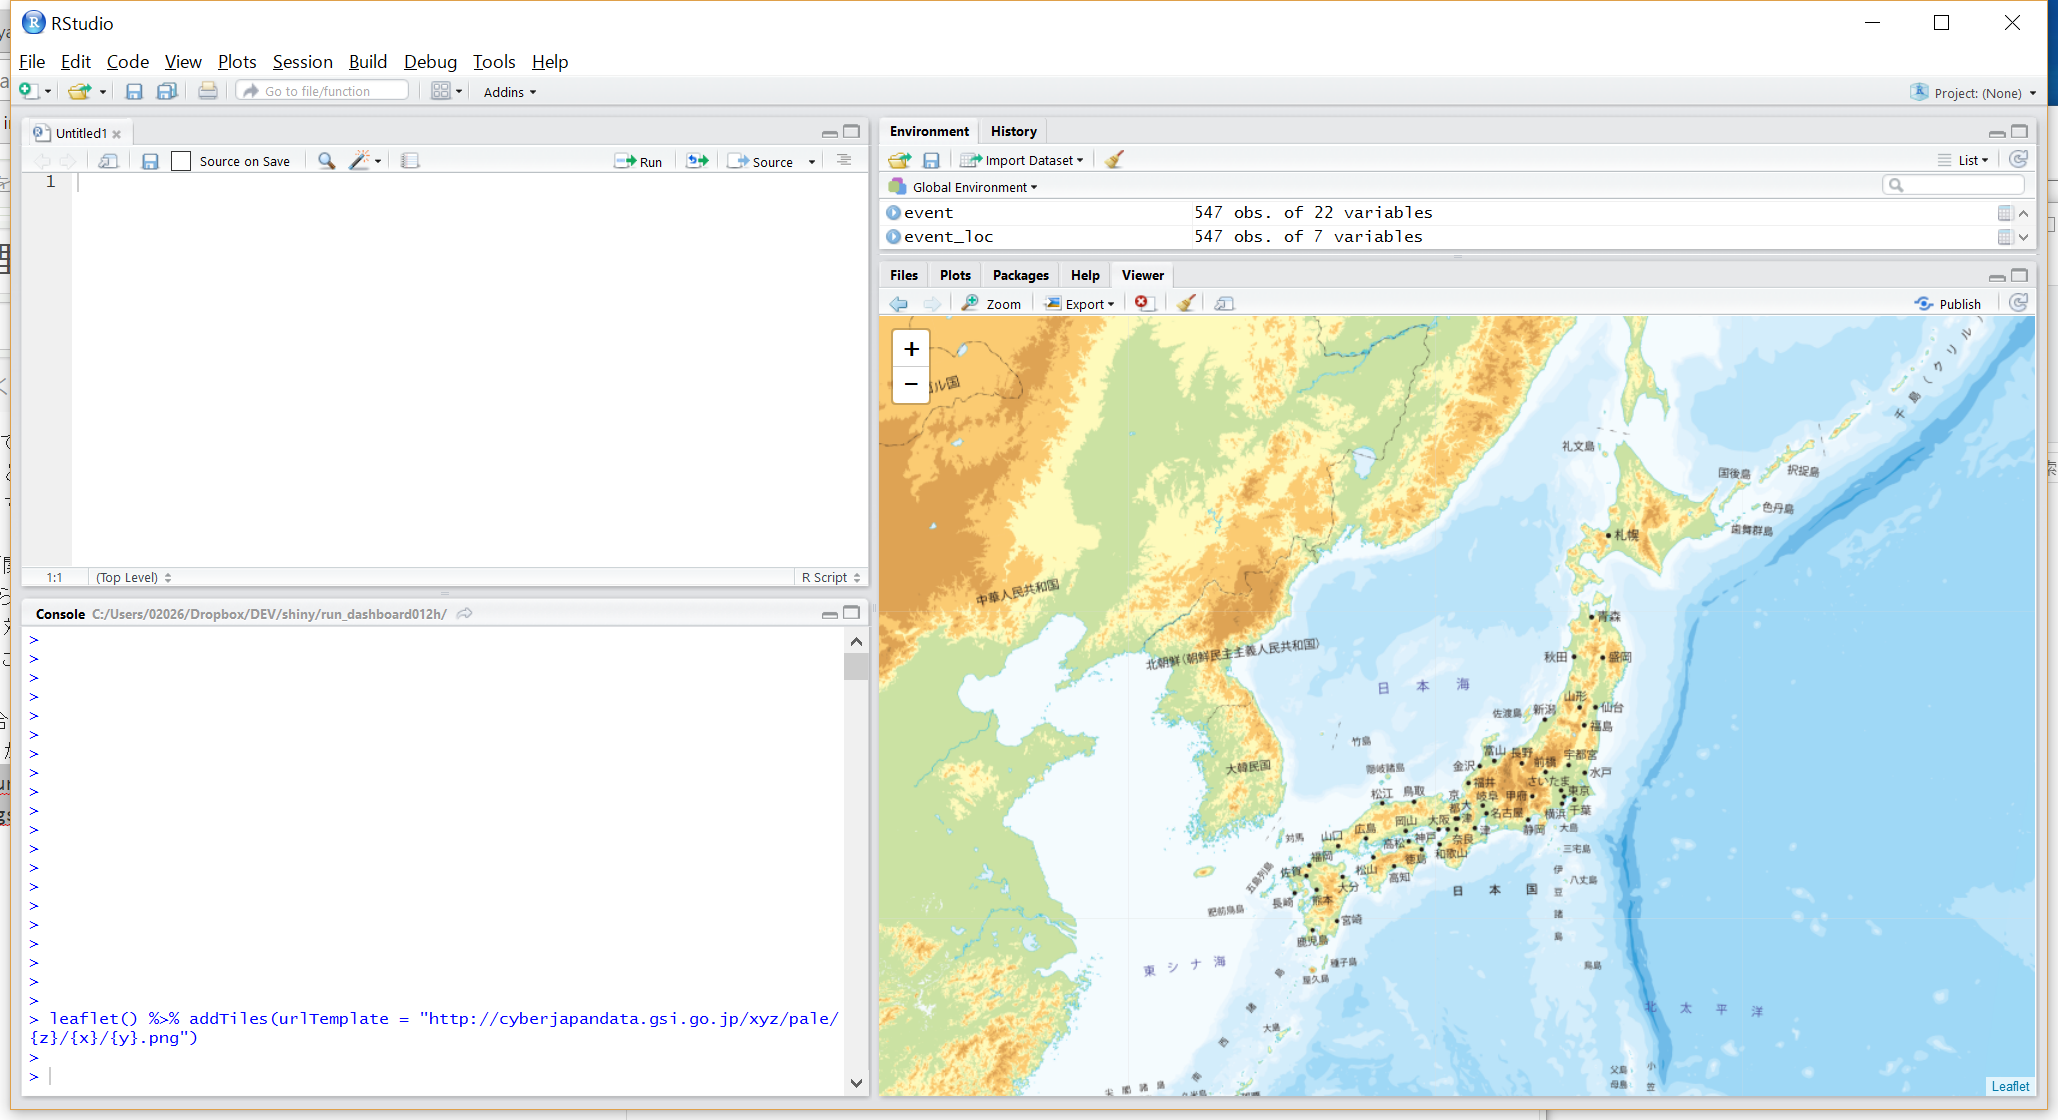Image resolution: width=2058 pixels, height=1120 pixels.
Task: Clear the Viewer with its broom icon
Action: [1186, 303]
